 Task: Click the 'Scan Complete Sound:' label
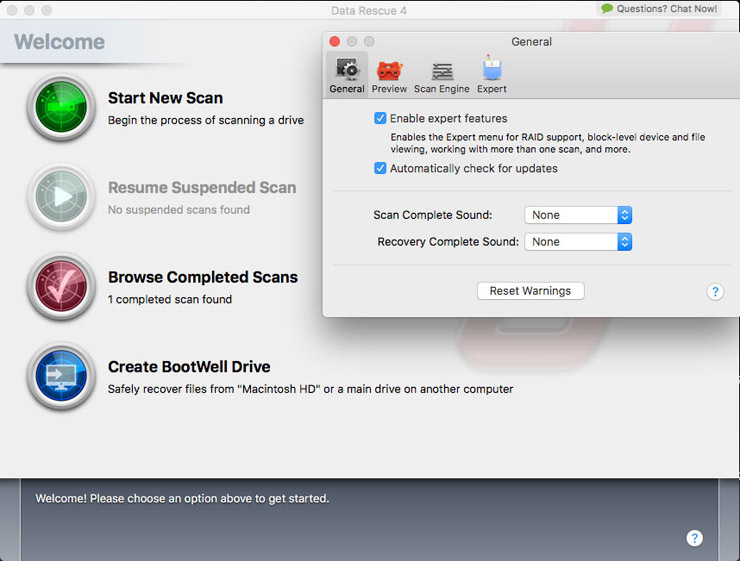tap(433, 215)
